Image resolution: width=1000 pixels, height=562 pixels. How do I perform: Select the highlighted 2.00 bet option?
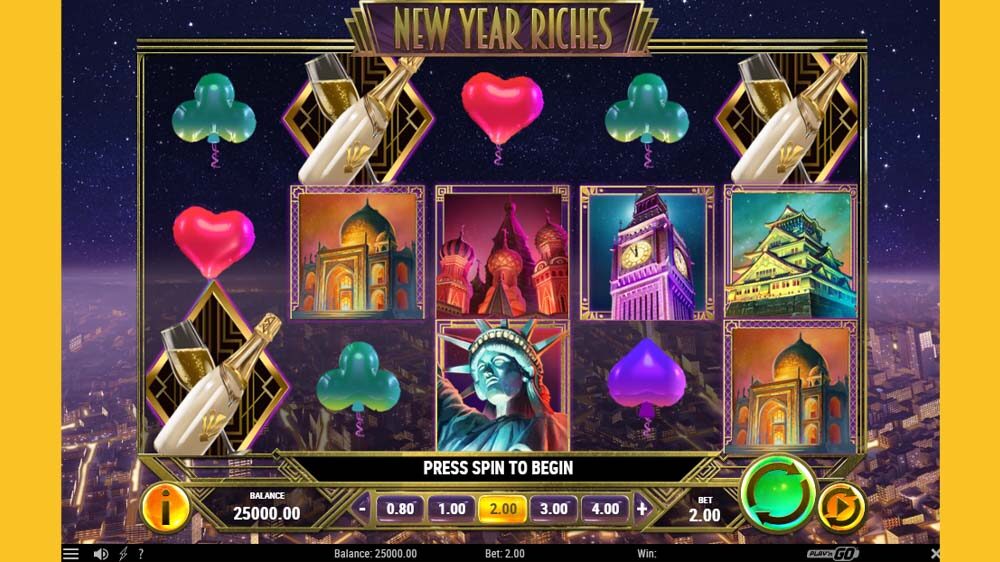point(503,508)
